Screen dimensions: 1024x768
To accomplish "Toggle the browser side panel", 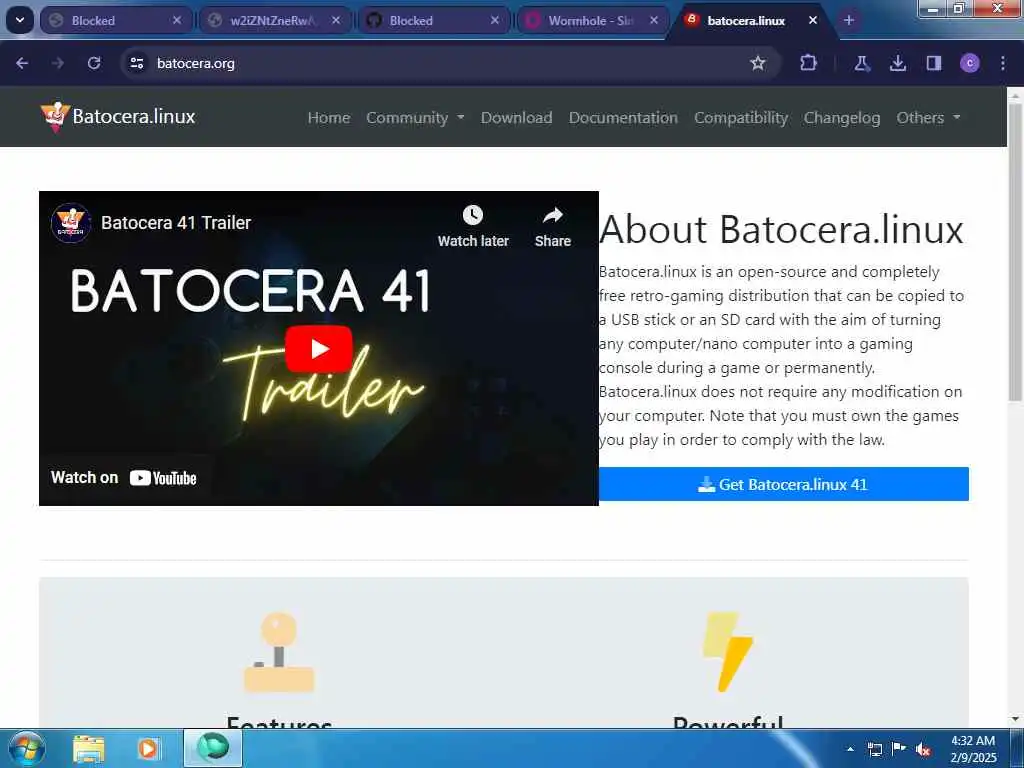I will click(934, 63).
